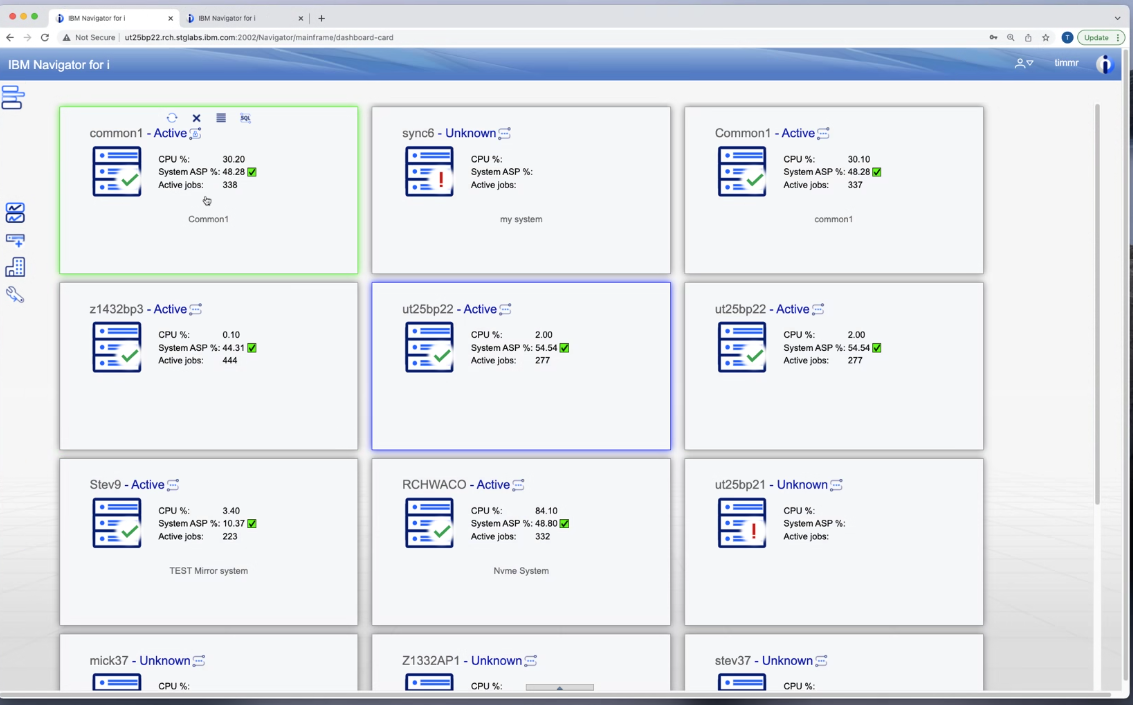This screenshot has width=1133, height=705.
Task: Click the timmr username in header
Action: pyautogui.click(x=1067, y=63)
